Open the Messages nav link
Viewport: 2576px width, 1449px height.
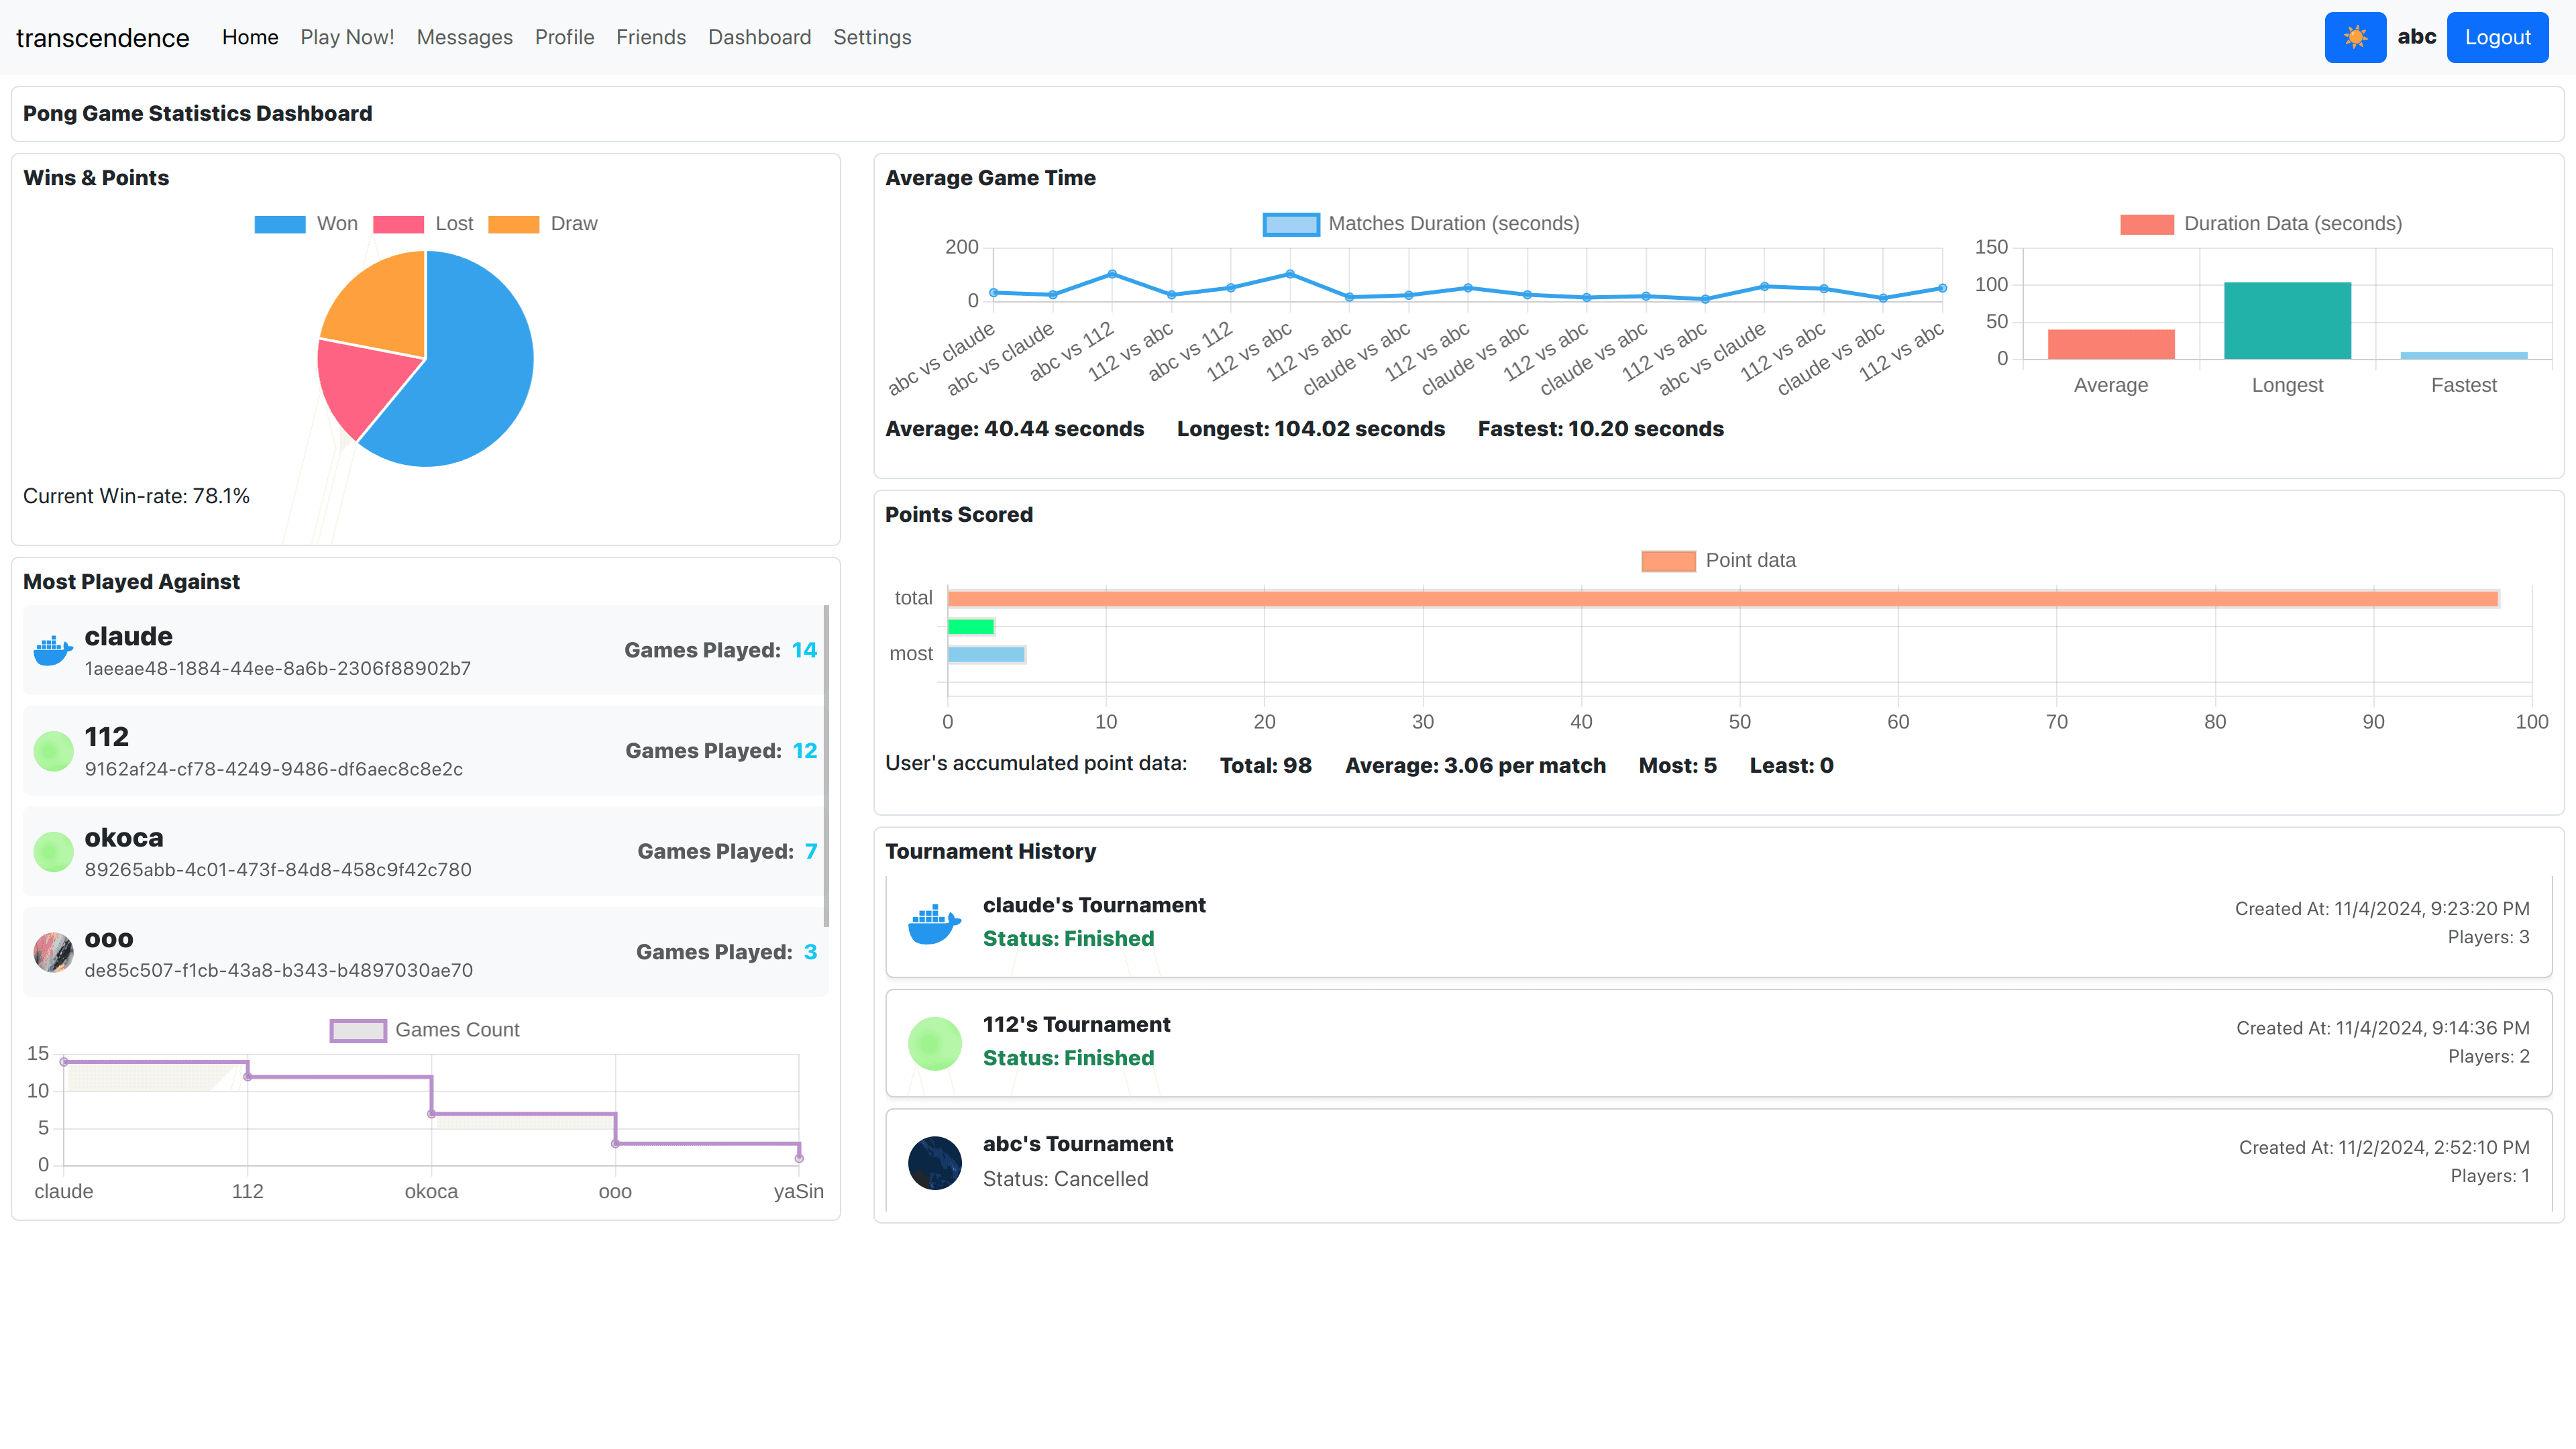tap(464, 37)
